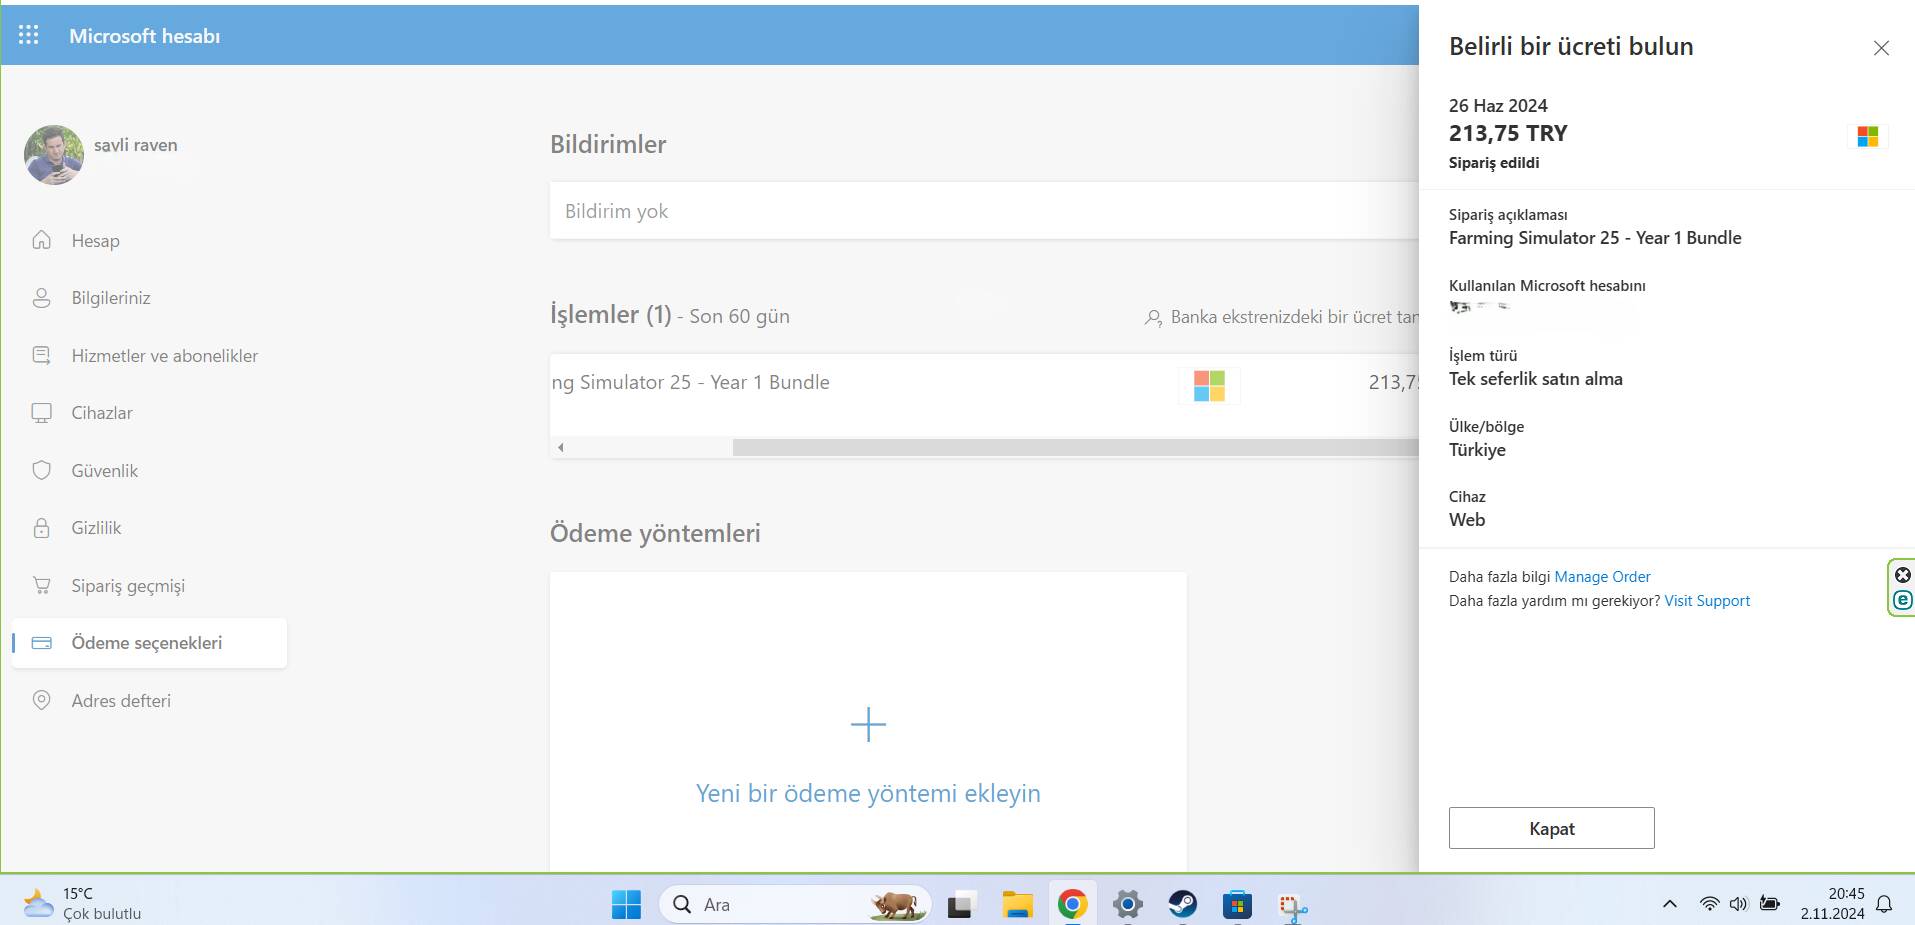Click Yeni bir ödeme yöntemi ekleyin
Screen dimensions: 1915x925
point(868,793)
